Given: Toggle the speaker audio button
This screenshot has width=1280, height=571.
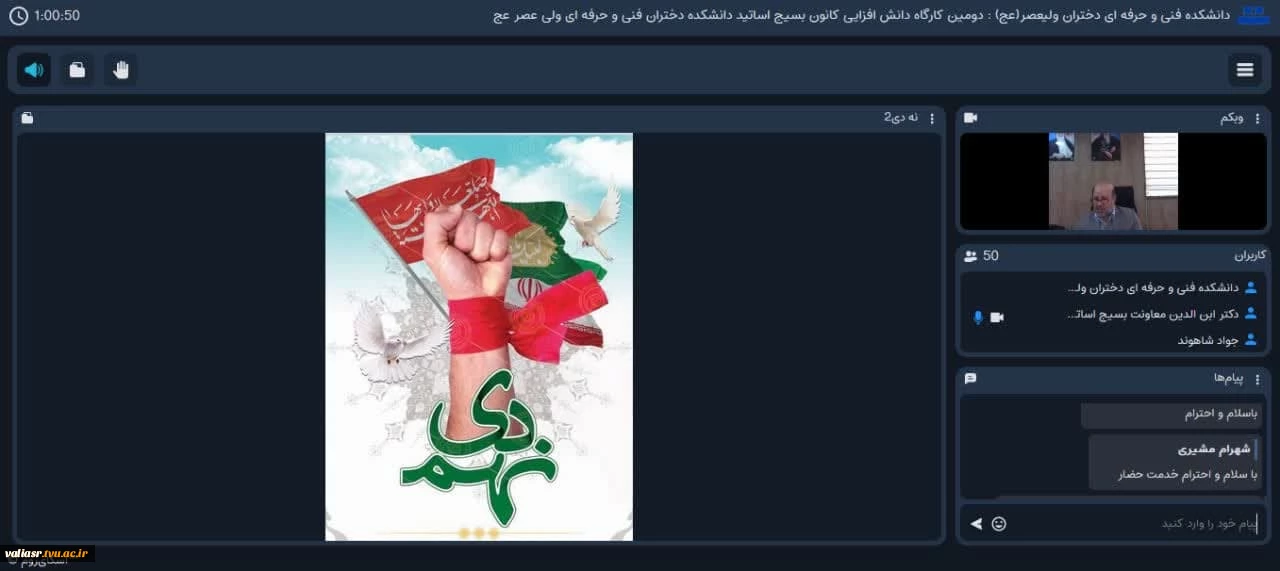Looking at the screenshot, I should 34,70.
